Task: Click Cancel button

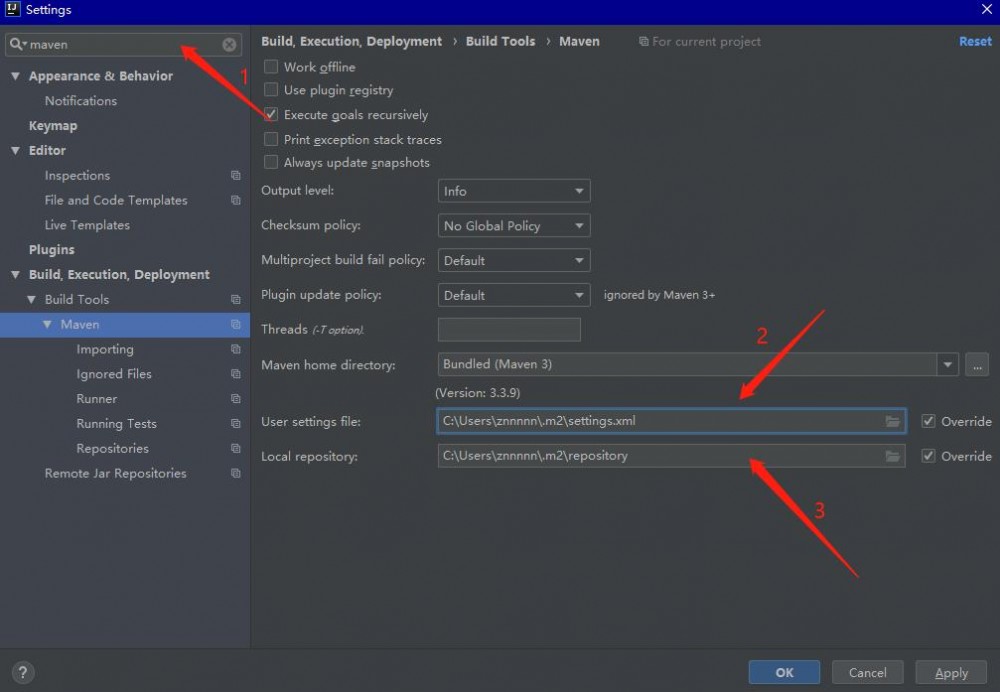Action: click(867, 672)
